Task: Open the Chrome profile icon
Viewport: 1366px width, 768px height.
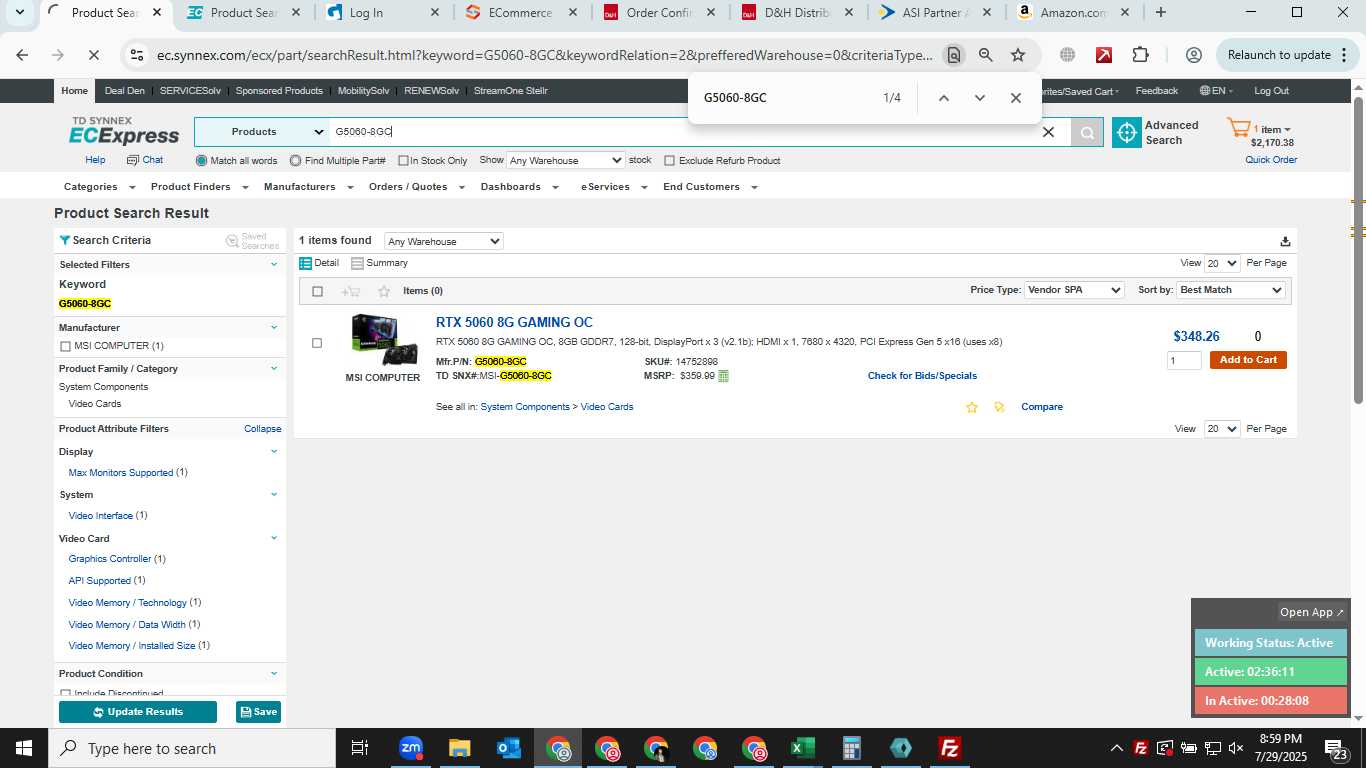Action: click(x=1193, y=55)
